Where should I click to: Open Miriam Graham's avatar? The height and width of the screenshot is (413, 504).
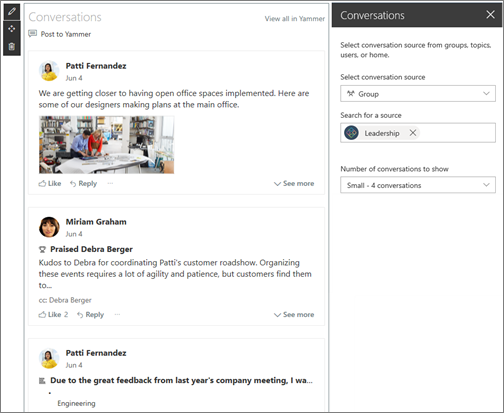click(49, 227)
